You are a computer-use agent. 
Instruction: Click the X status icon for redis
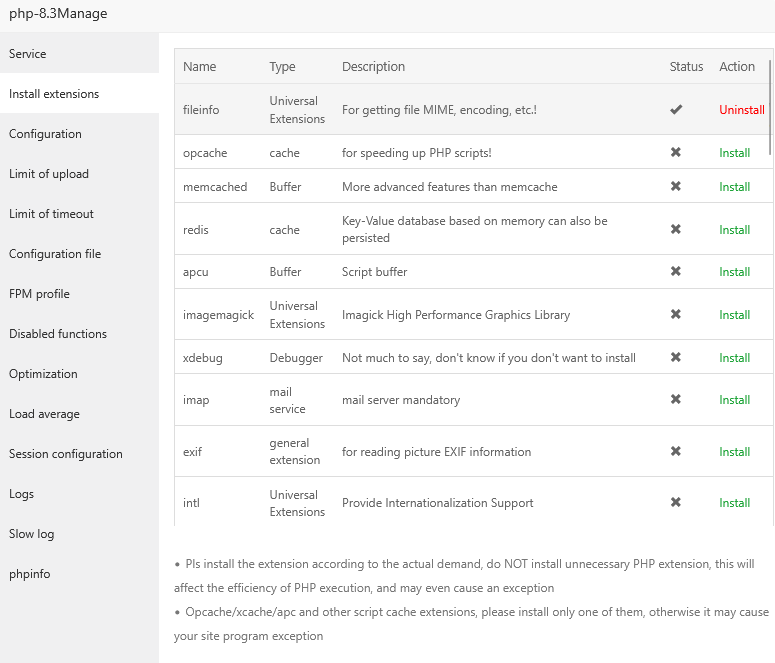tap(676, 230)
